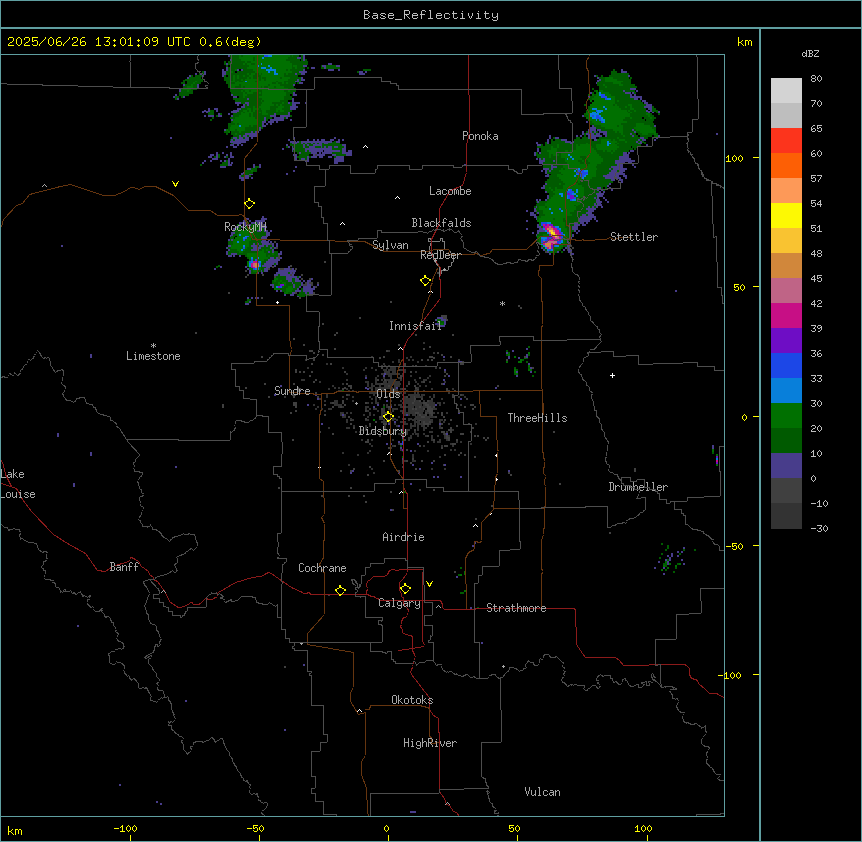Select the purple swatch above the 36 label
This screenshot has height=842, width=862.
tap(786, 341)
